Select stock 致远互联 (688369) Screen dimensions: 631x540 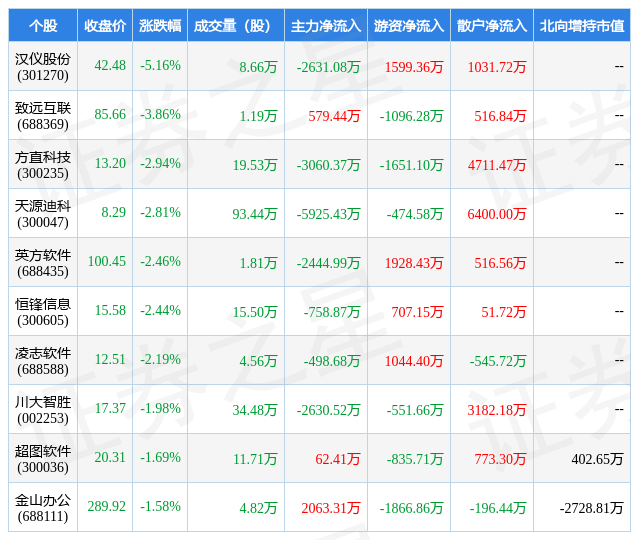[x=43, y=116]
